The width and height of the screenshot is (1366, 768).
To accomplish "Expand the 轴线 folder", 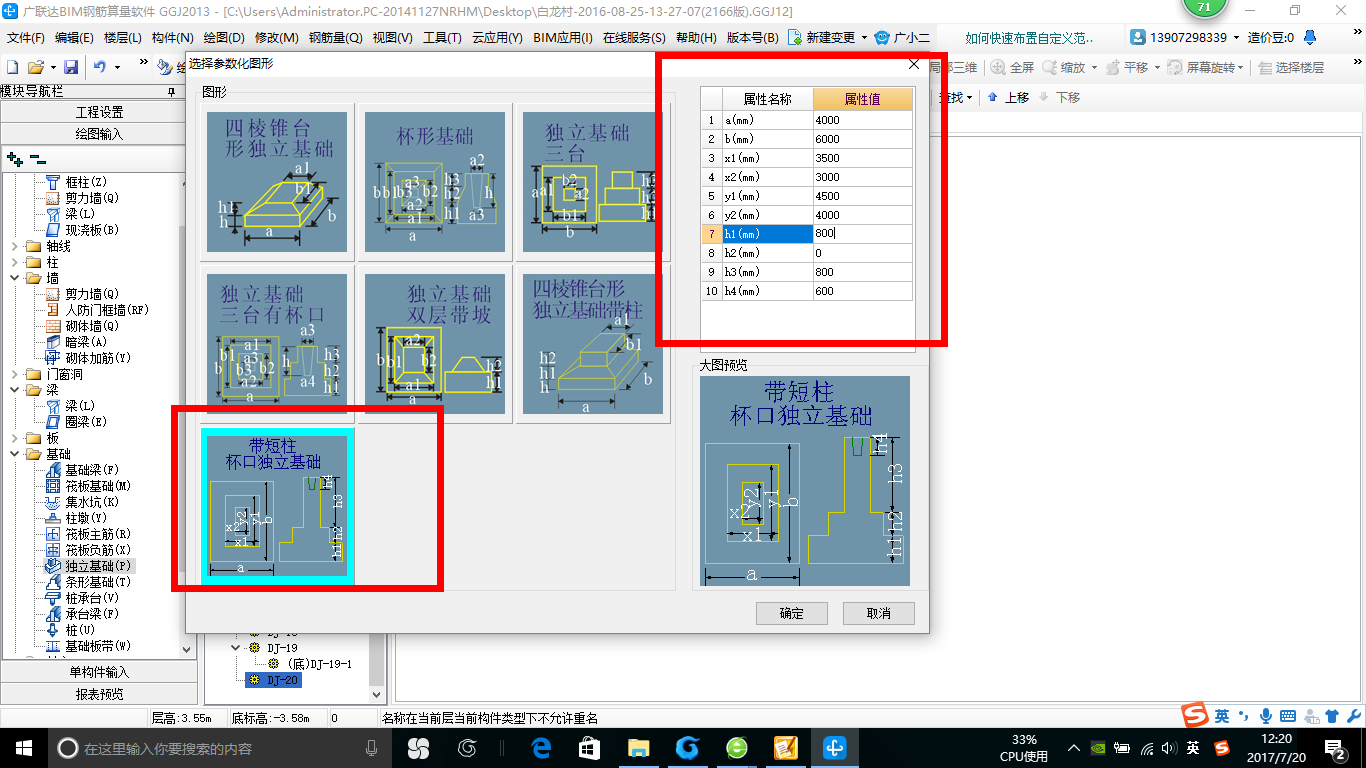I will click(x=13, y=246).
